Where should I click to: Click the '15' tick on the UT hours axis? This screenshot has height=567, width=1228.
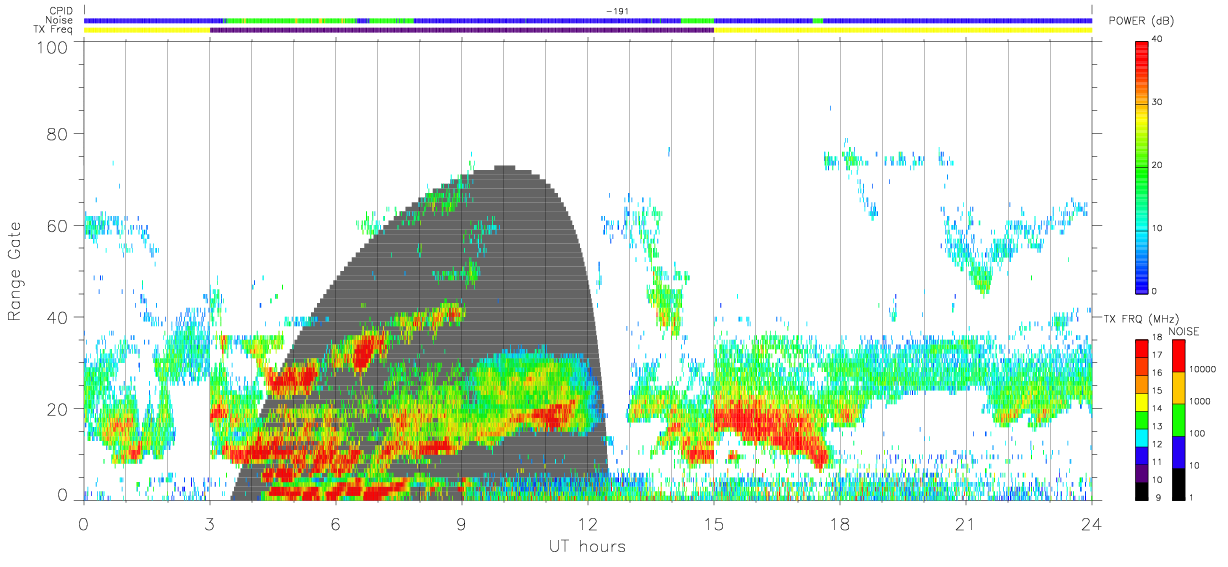coord(714,523)
